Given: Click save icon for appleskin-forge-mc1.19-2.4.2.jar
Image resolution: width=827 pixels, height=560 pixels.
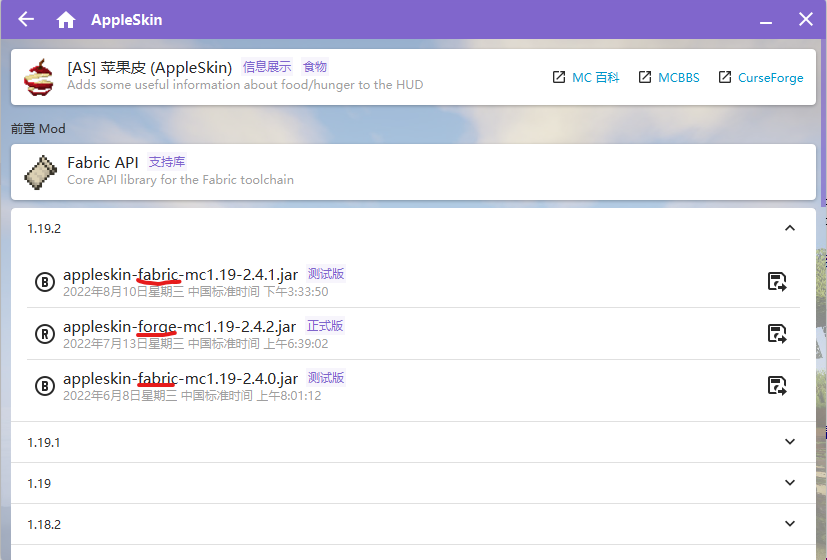Looking at the screenshot, I should coord(777,334).
